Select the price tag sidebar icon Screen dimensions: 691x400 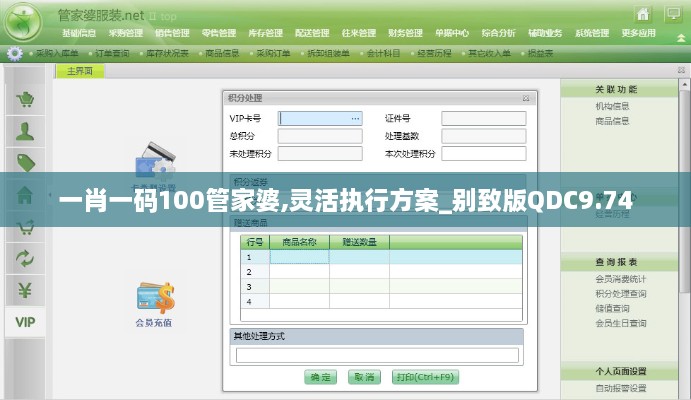[25, 163]
